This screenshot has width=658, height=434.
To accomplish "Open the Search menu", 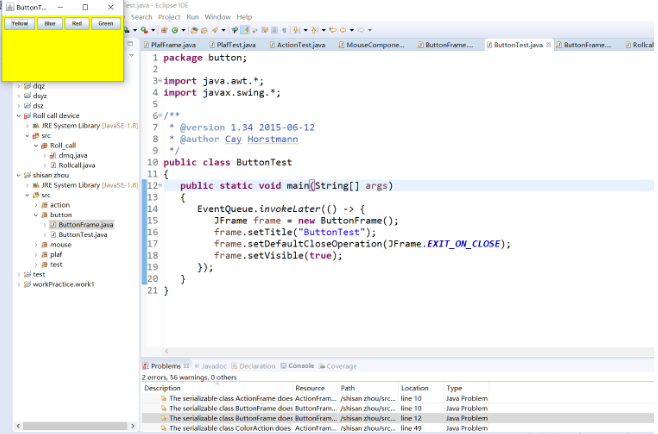I will 141,17.
